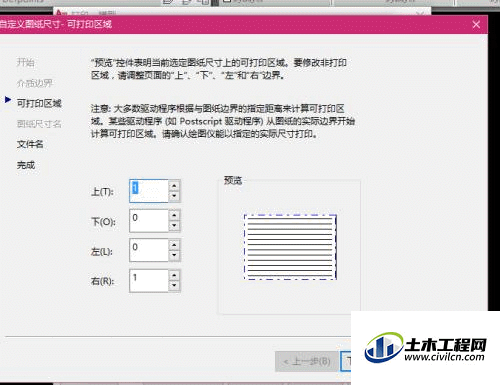Click the 上(T) label
The height and width of the screenshot is (385, 500).
pos(102,192)
